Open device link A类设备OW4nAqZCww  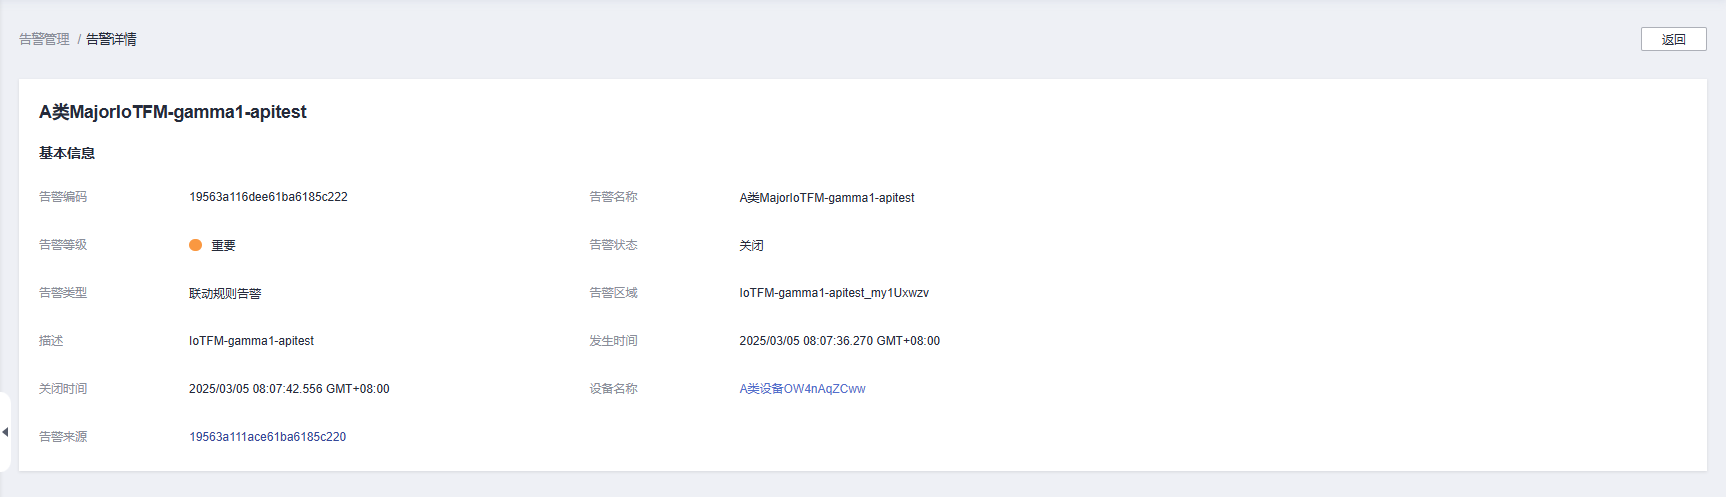[x=802, y=389]
